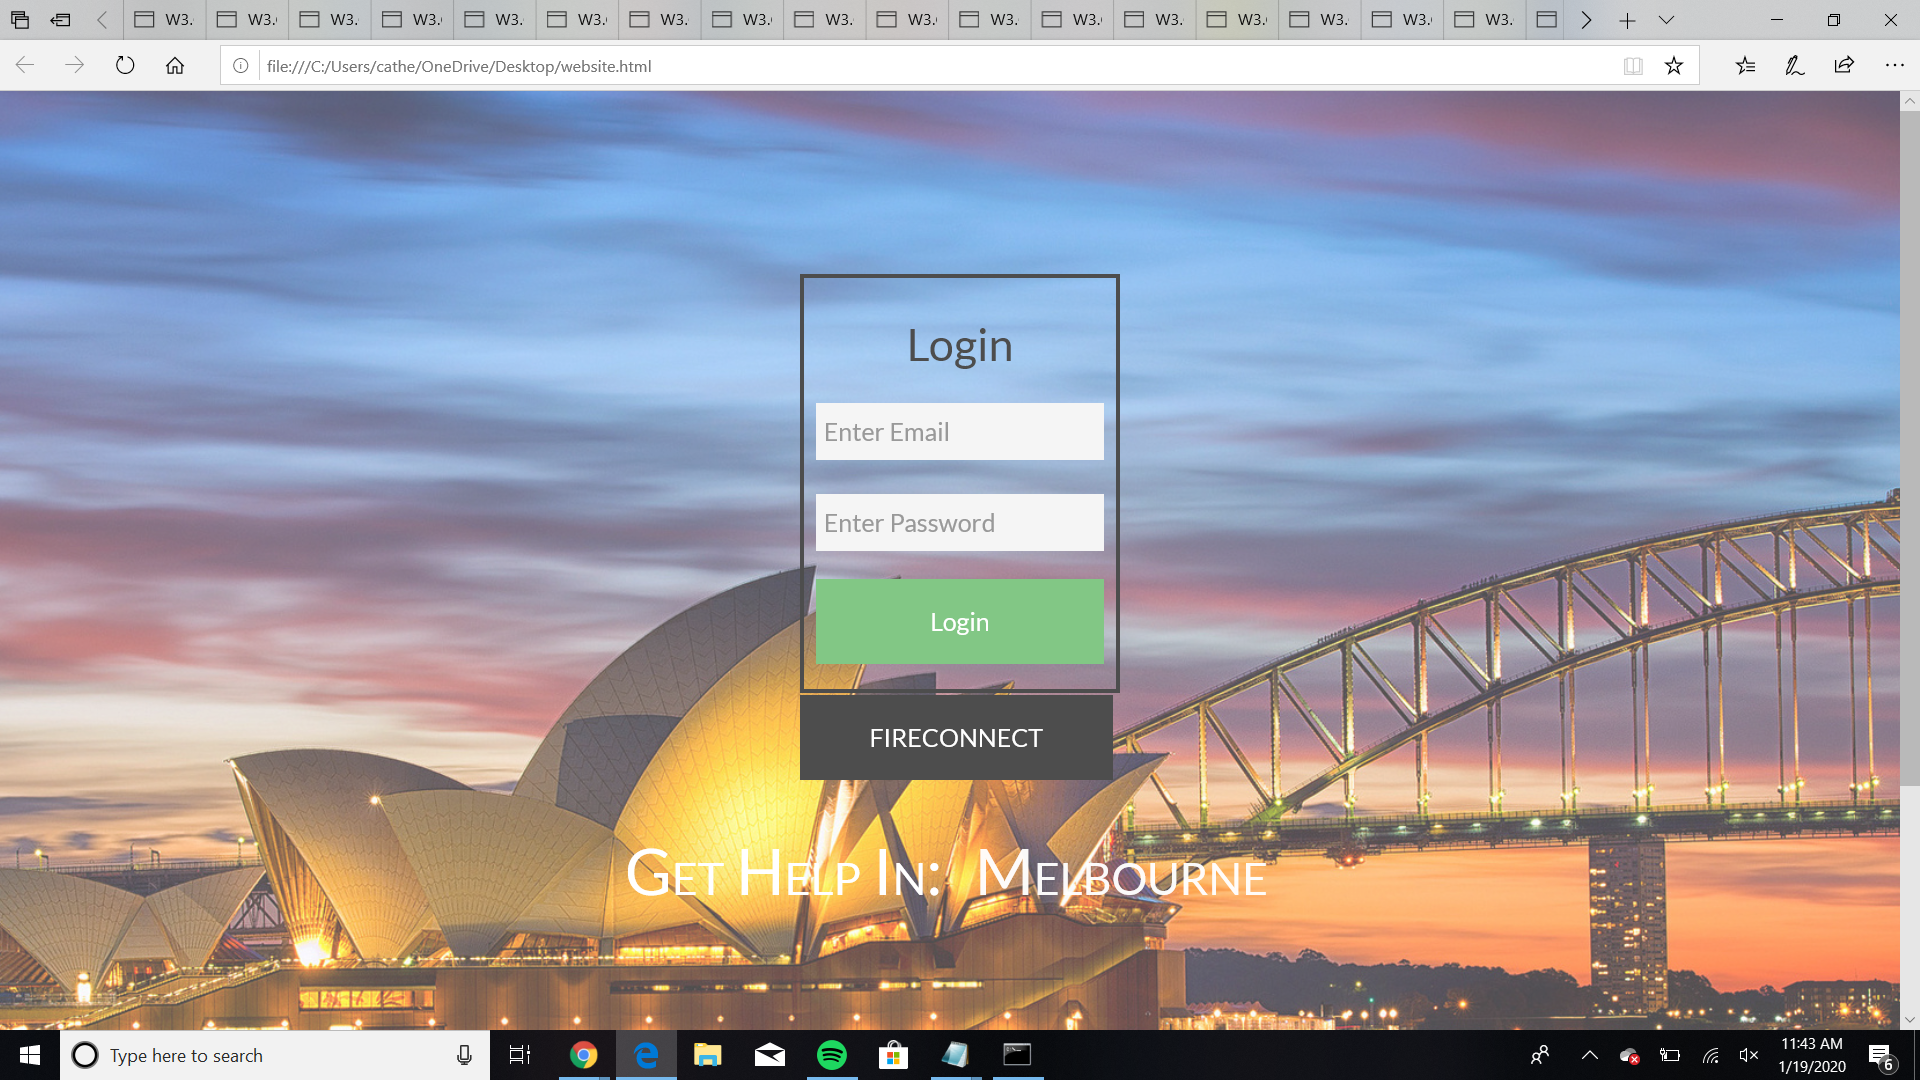Go to the browser home page icon
Screen dimensions: 1920x1080
coord(175,66)
